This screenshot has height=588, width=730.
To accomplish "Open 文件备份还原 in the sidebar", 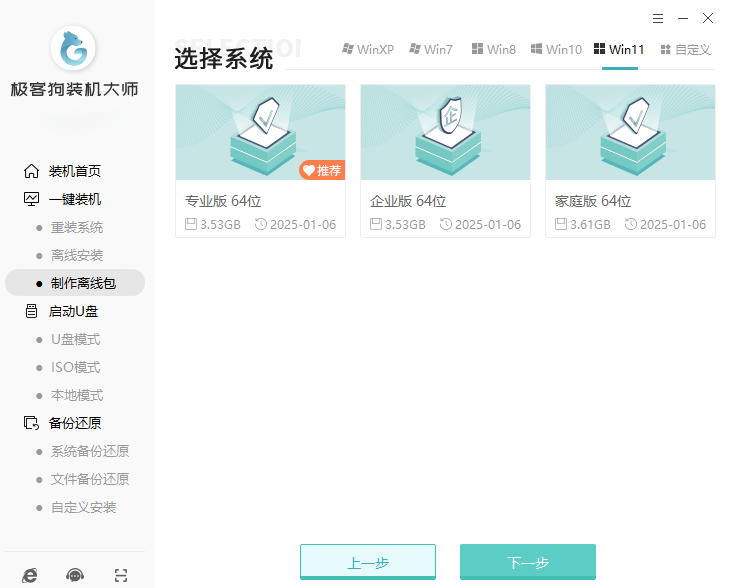I will coord(90,479).
